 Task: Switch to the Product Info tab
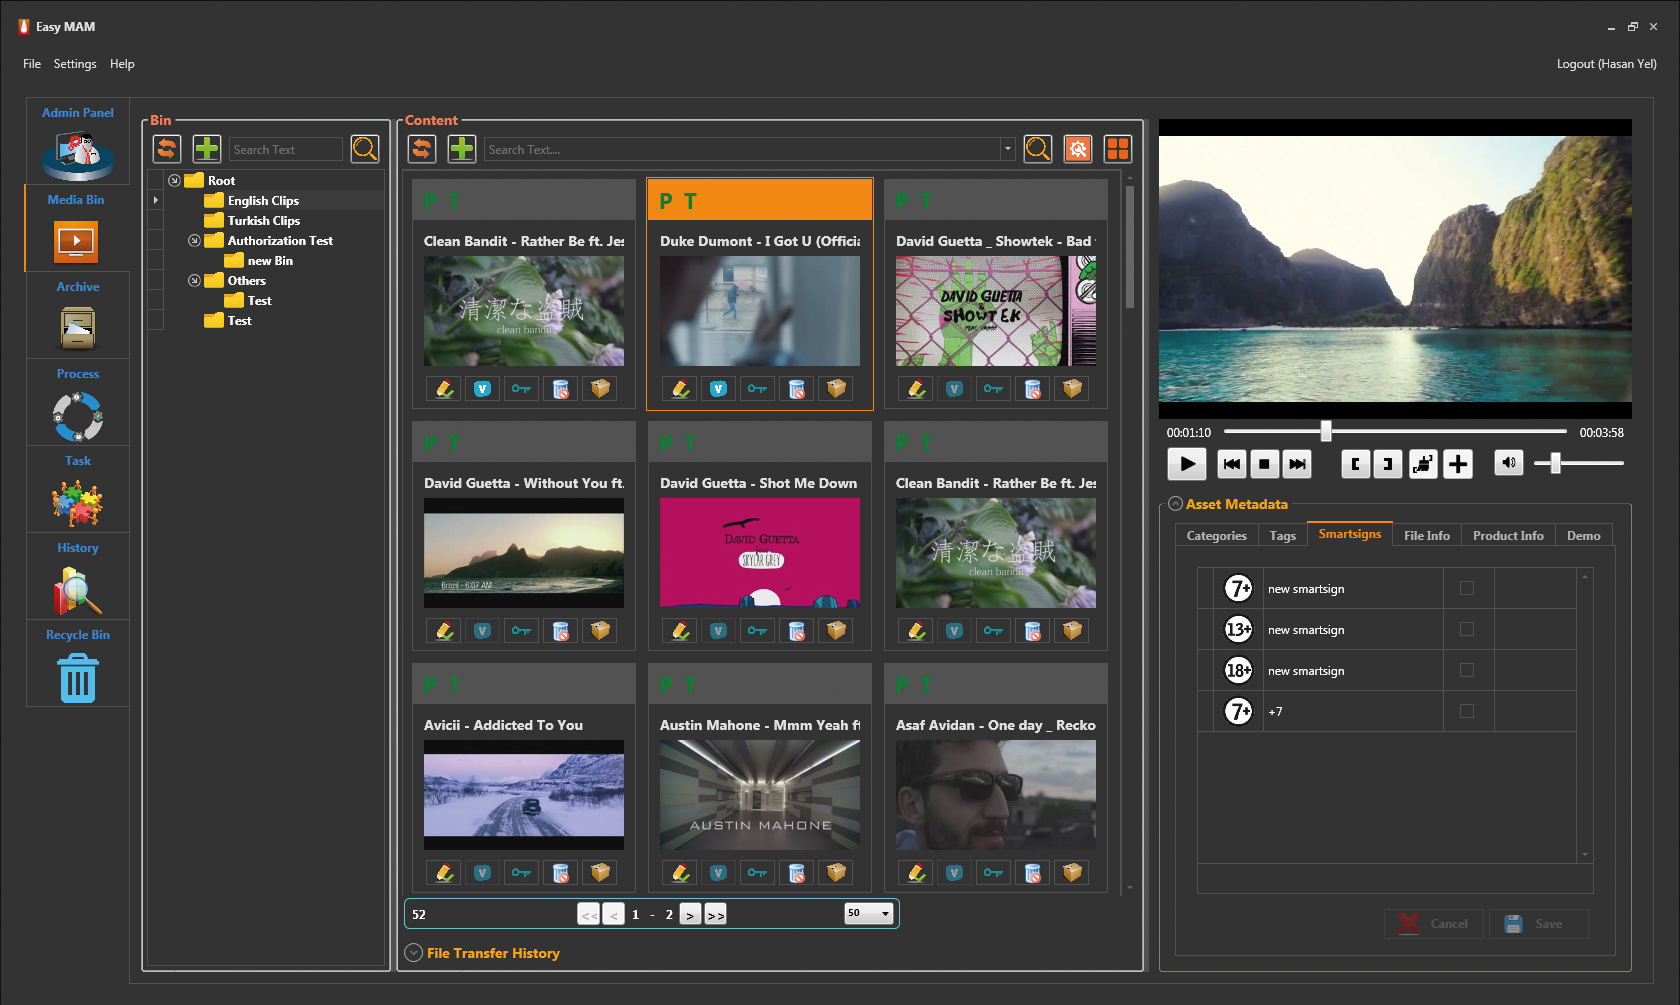point(1508,536)
